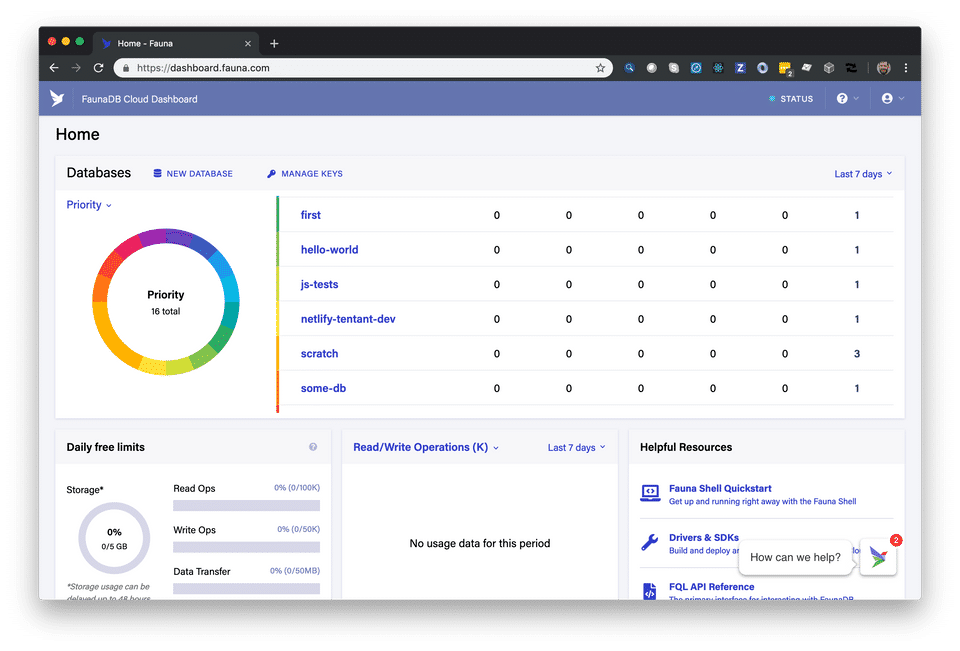The height and width of the screenshot is (651, 960).
Task: Open the Fauna chat widget bird icon
Action: (x=879, y=557)
